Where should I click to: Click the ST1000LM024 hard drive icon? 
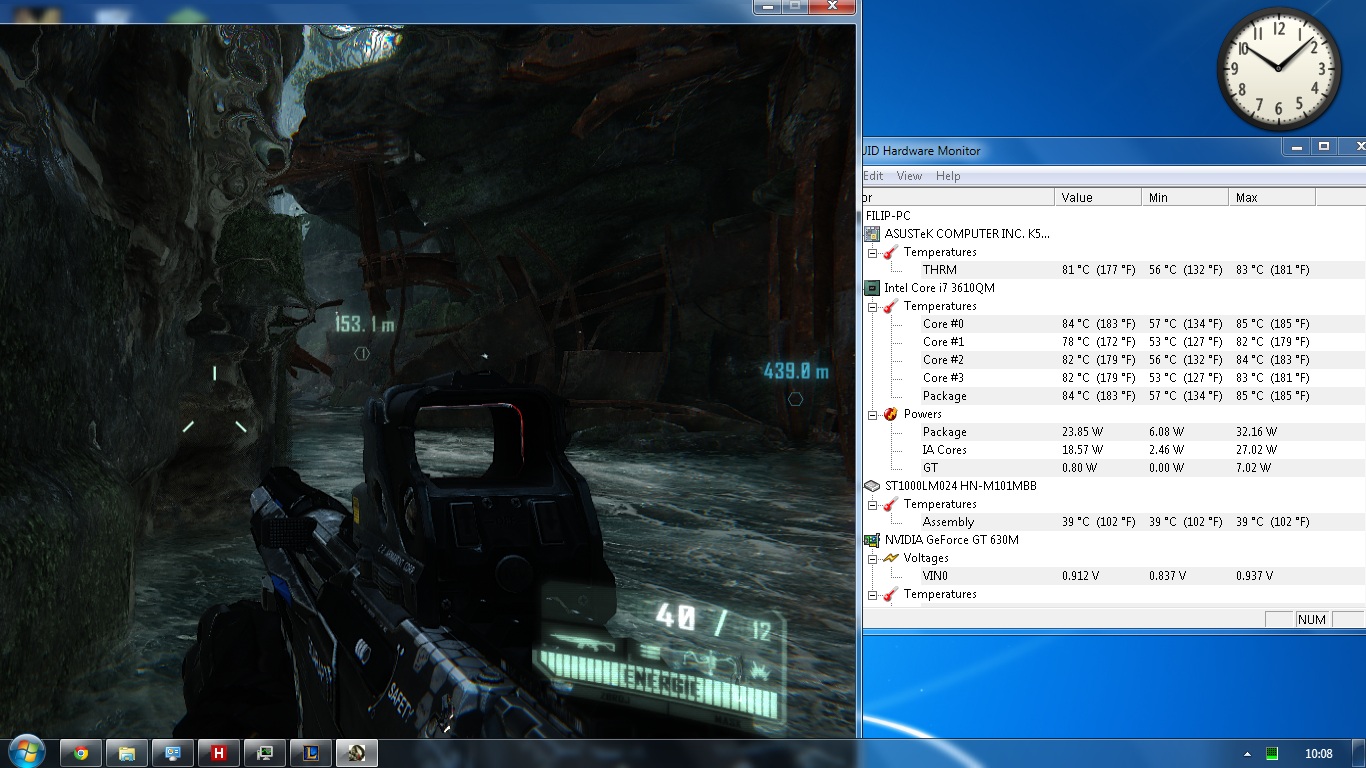click(x=872, y=486)
